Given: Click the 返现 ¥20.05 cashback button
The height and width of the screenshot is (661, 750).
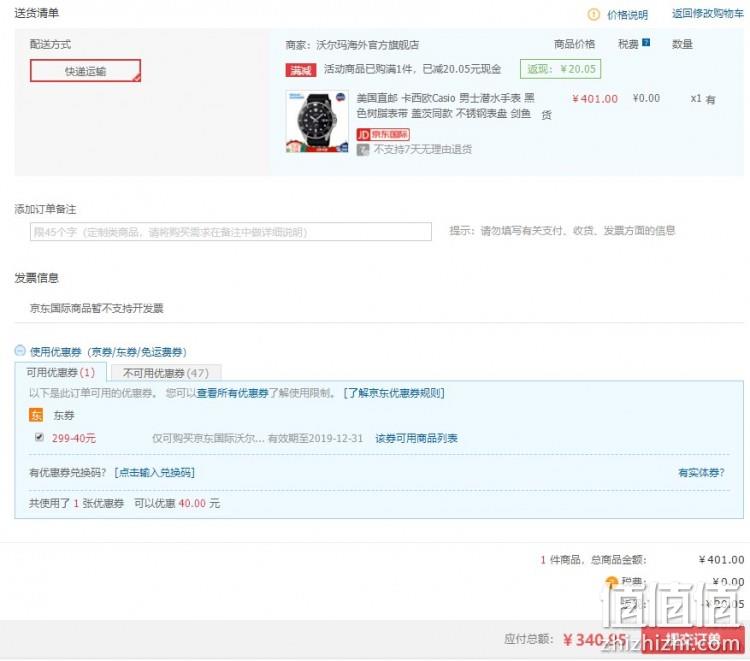Looking at the screenshot, I should pyautogui.click(x=561, y=69).
